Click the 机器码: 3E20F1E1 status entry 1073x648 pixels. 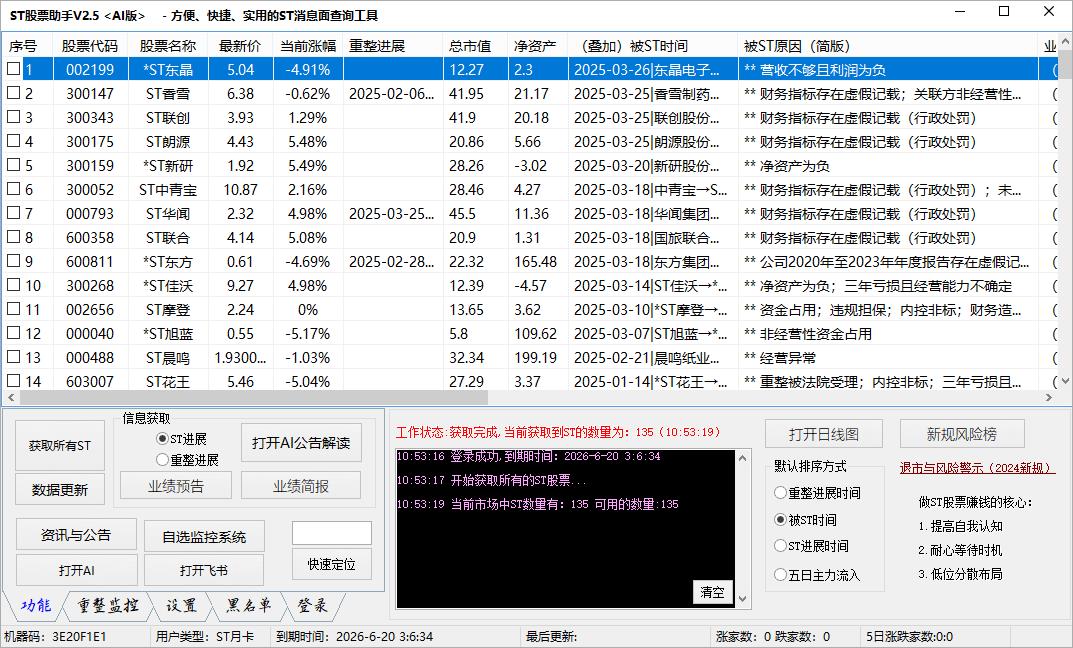pyautogui.click(x=55, y=636)
